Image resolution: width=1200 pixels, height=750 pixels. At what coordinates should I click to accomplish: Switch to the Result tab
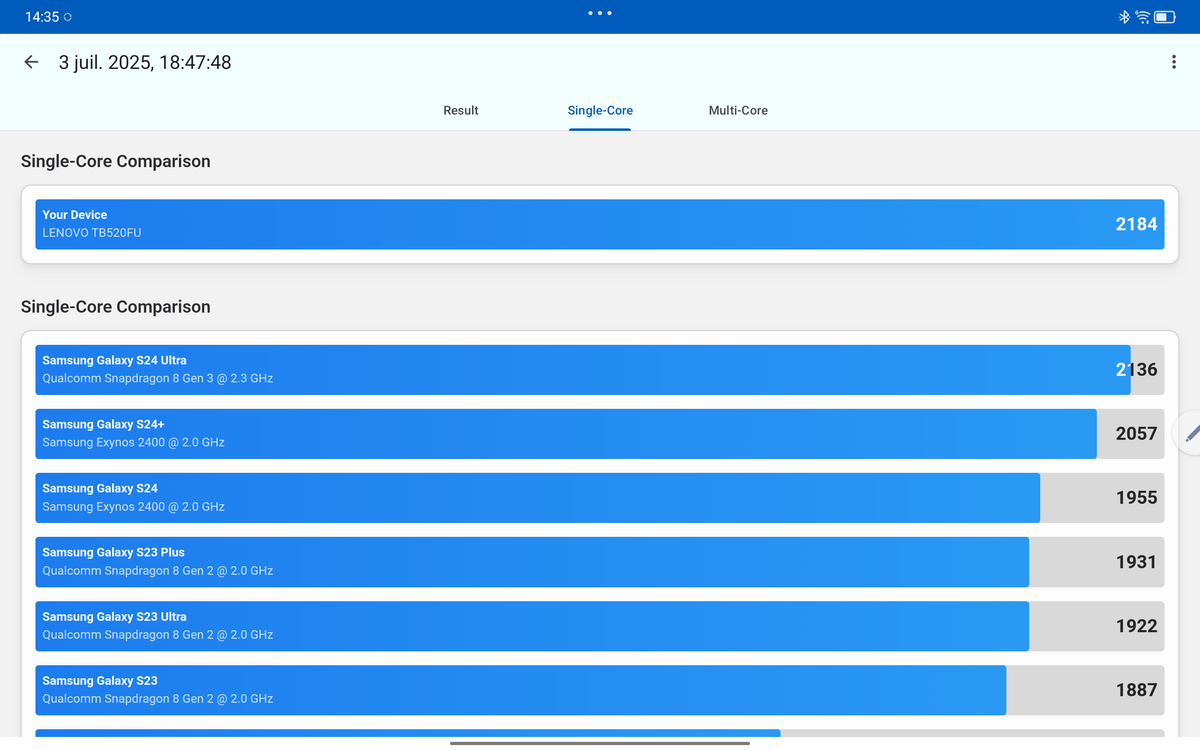coord(461,110)
